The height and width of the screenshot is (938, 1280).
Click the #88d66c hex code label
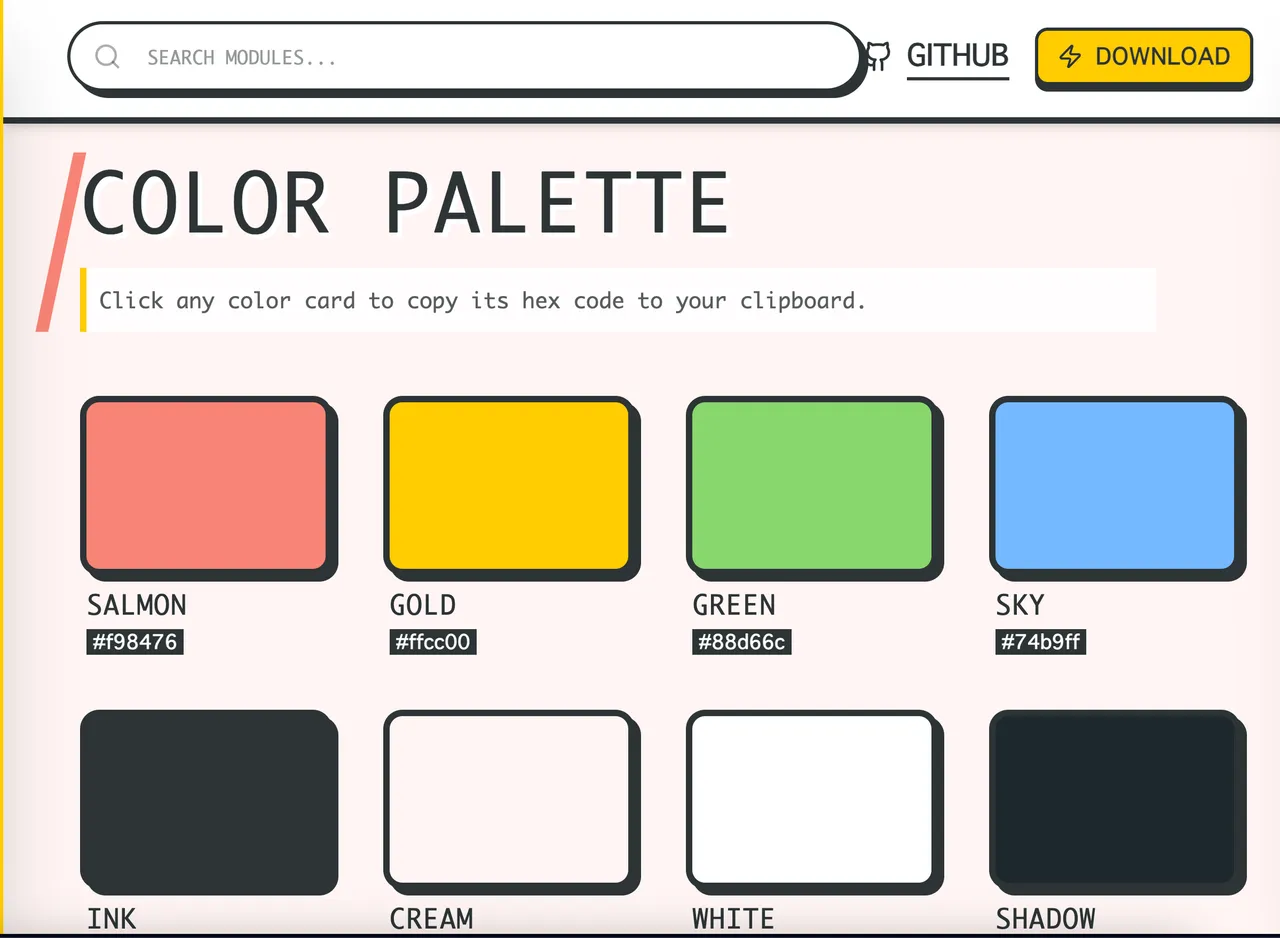pyautogui.click(x=742, y=642)
